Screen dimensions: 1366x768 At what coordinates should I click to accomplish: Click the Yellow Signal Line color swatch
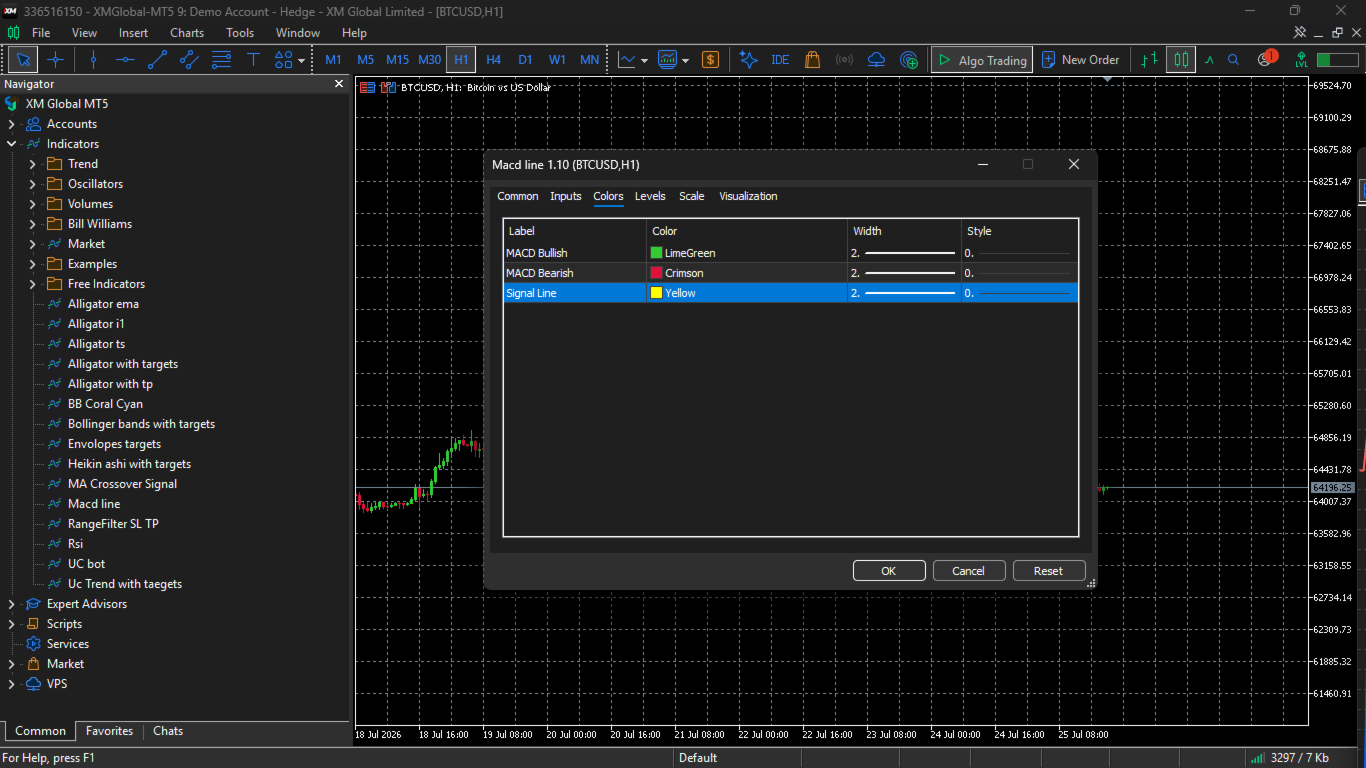(x=657, y=293)
